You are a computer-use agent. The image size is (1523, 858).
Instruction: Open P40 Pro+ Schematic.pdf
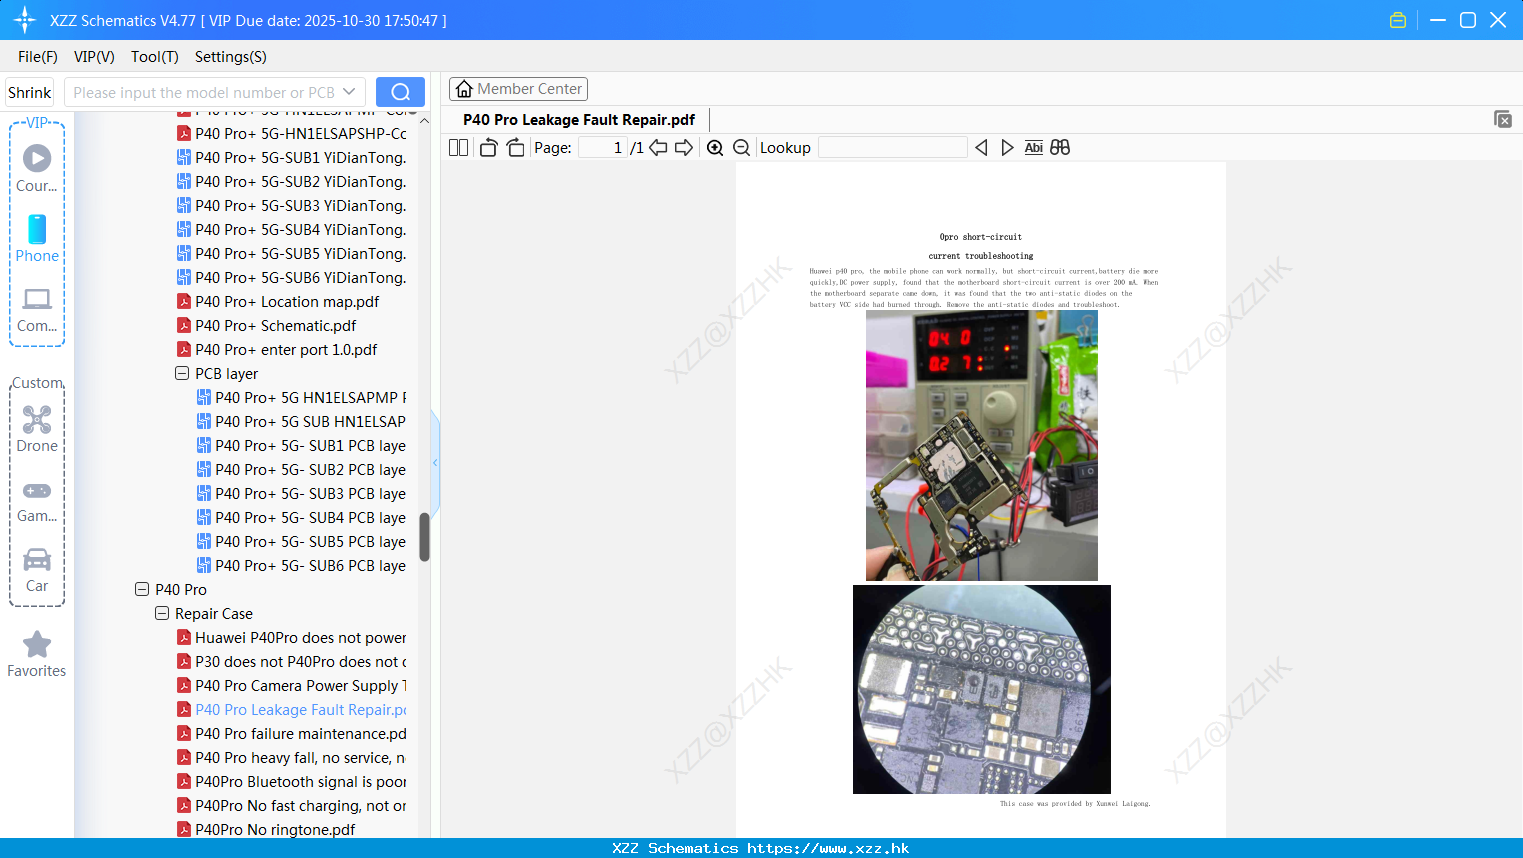[x=276, y=325]
